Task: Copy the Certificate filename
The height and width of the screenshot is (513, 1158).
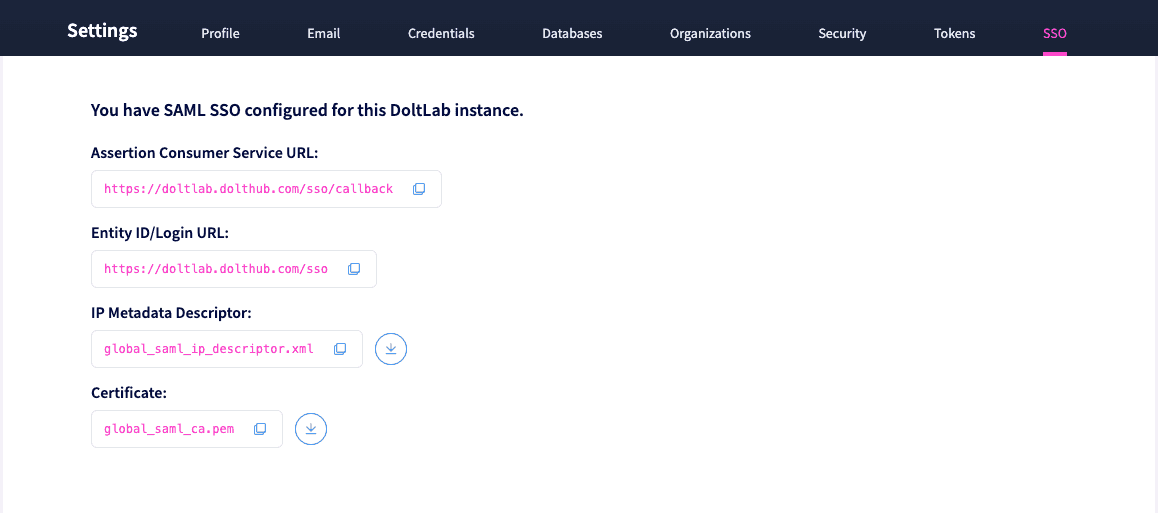Action: point(260,428)
